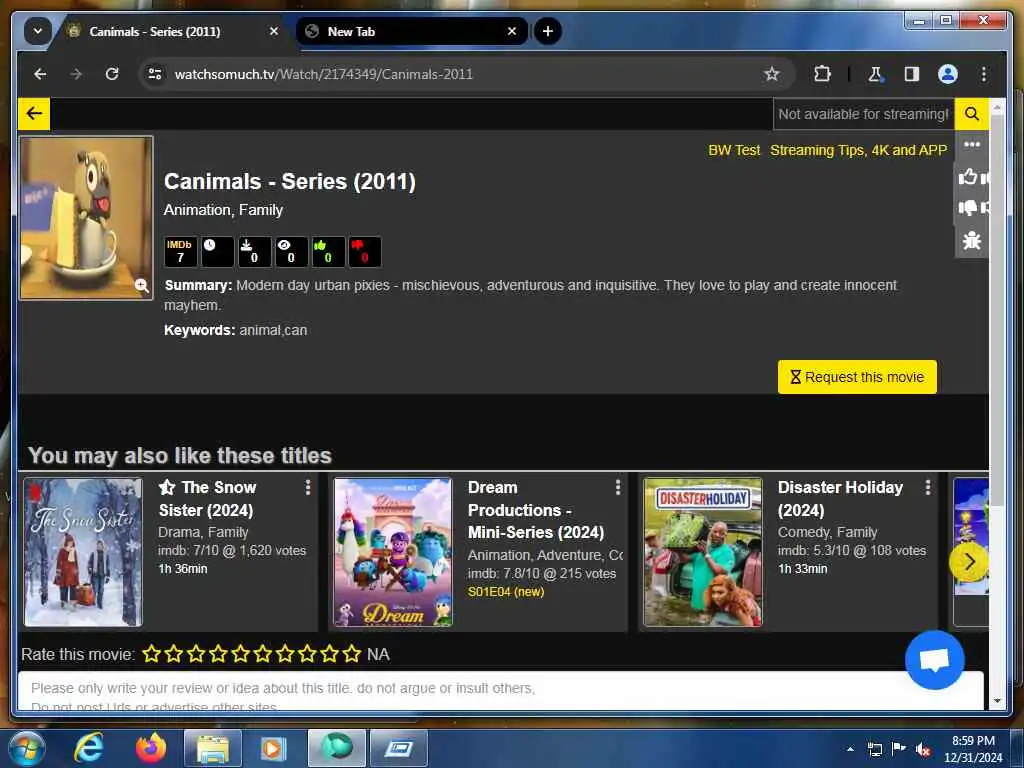This screenshot has height=768, width=1024.
Task: Close the New Tab tab
Action: (x=512, y=31)
